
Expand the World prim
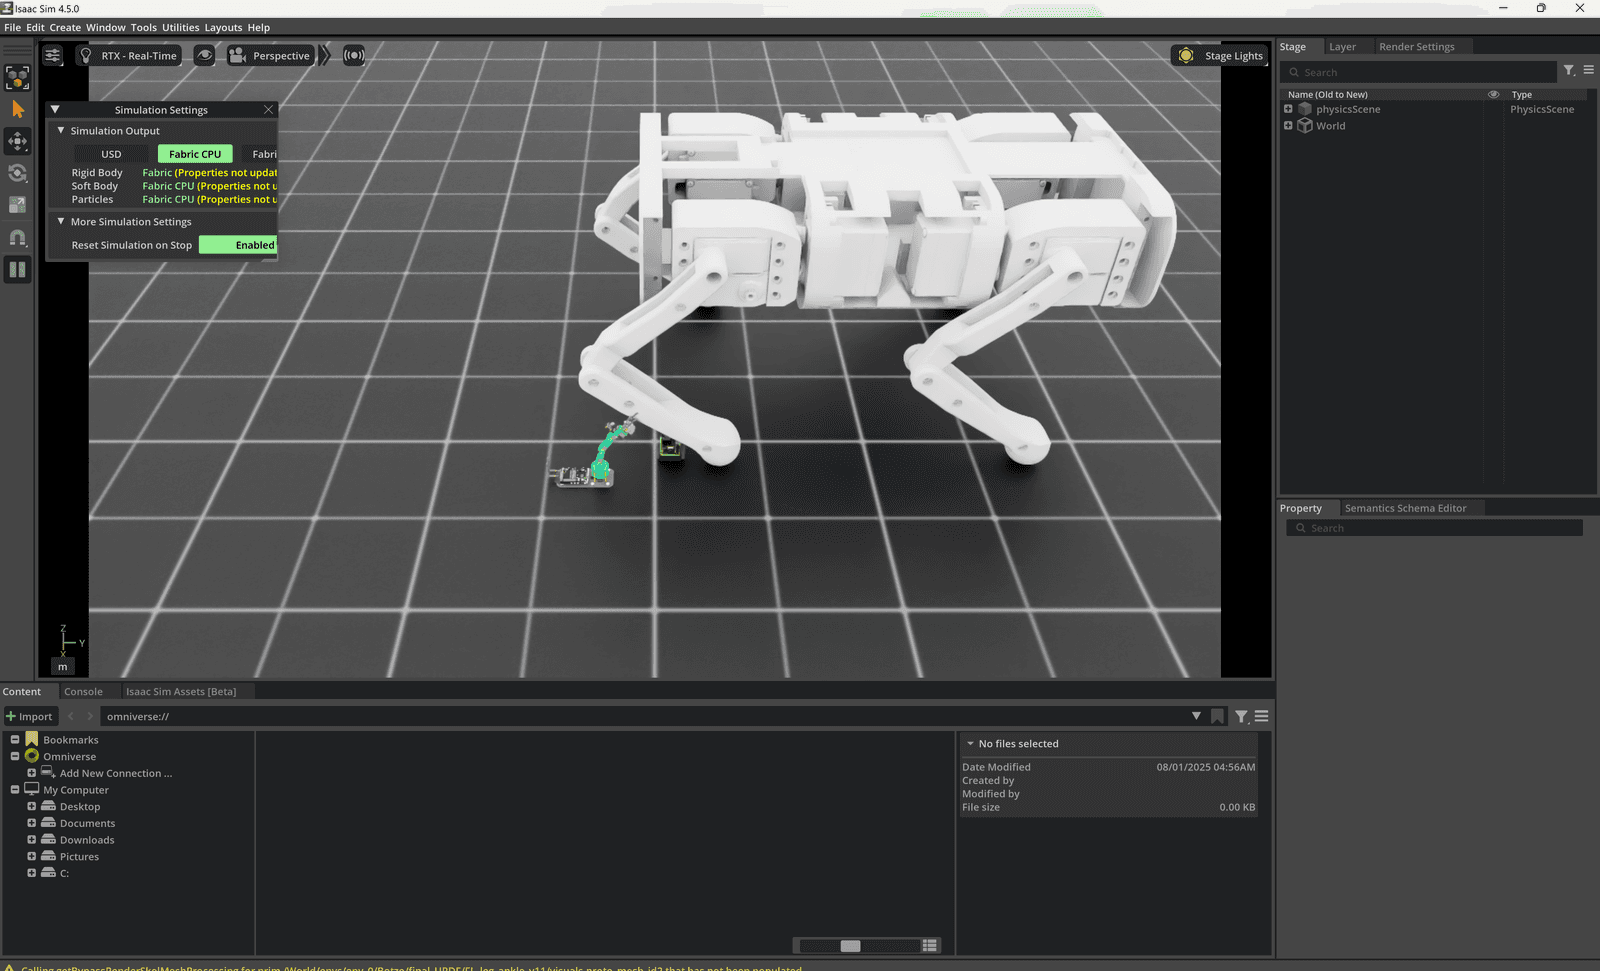[1288, 126]
